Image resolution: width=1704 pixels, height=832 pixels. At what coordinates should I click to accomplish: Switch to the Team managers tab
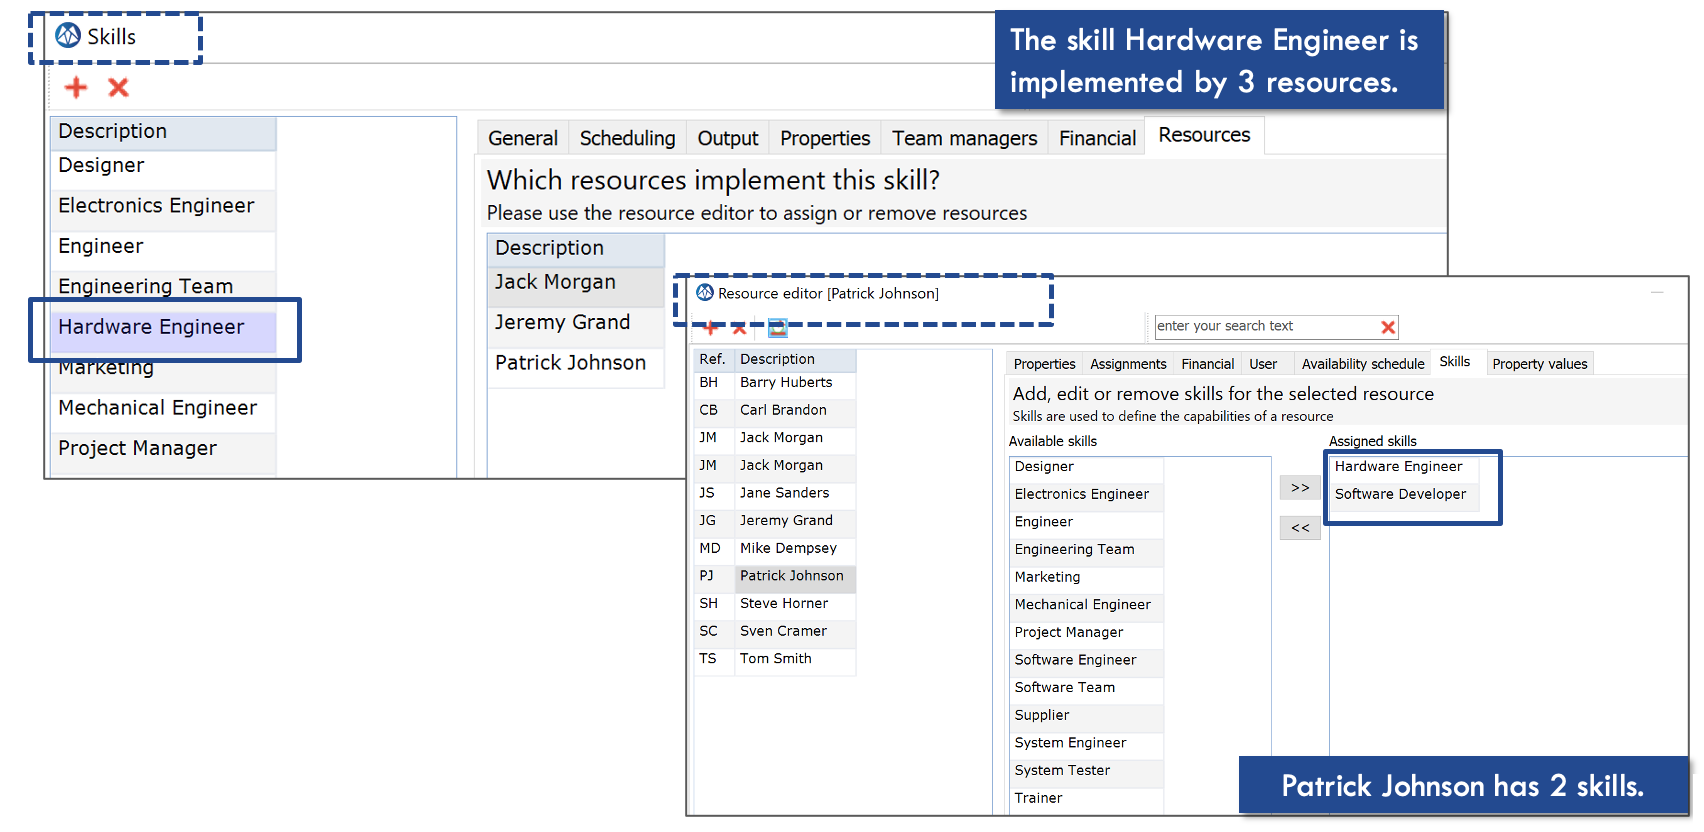pyautogui.click(x=964, y=138)
